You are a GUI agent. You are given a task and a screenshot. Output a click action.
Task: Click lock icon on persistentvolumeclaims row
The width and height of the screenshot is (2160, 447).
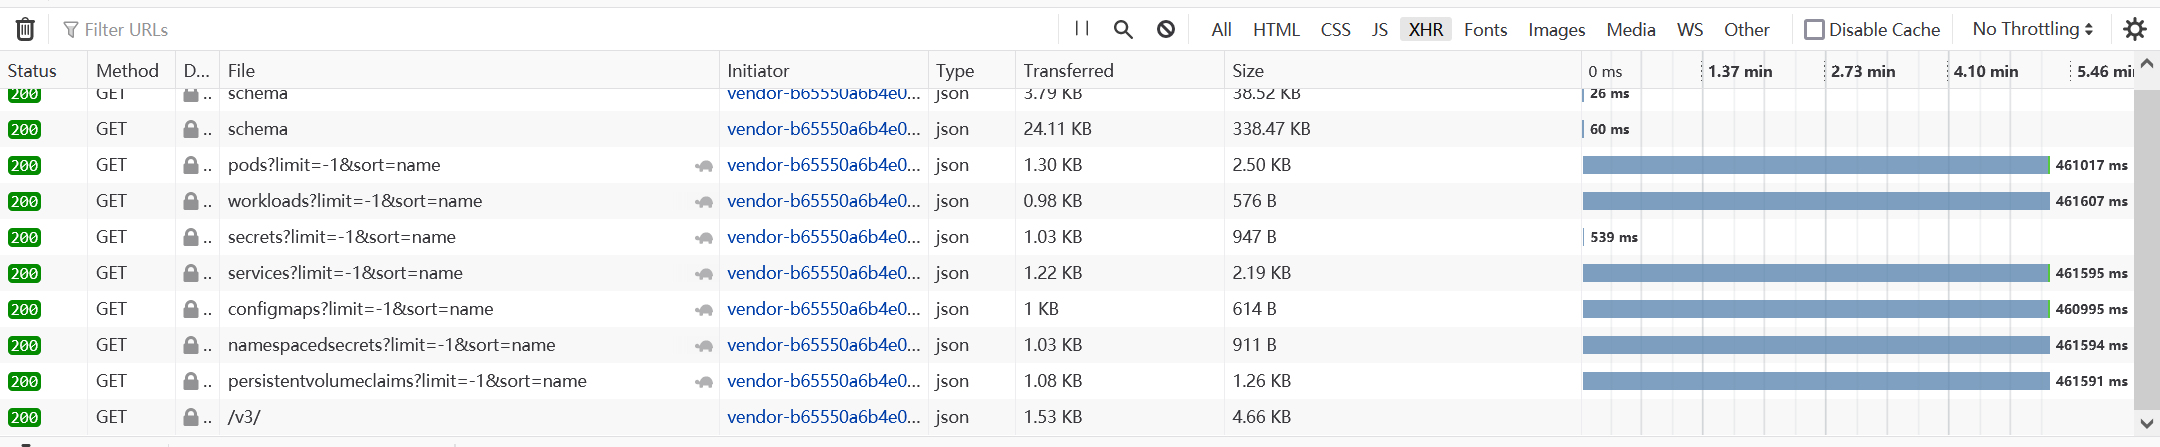(x=191, y=381)
